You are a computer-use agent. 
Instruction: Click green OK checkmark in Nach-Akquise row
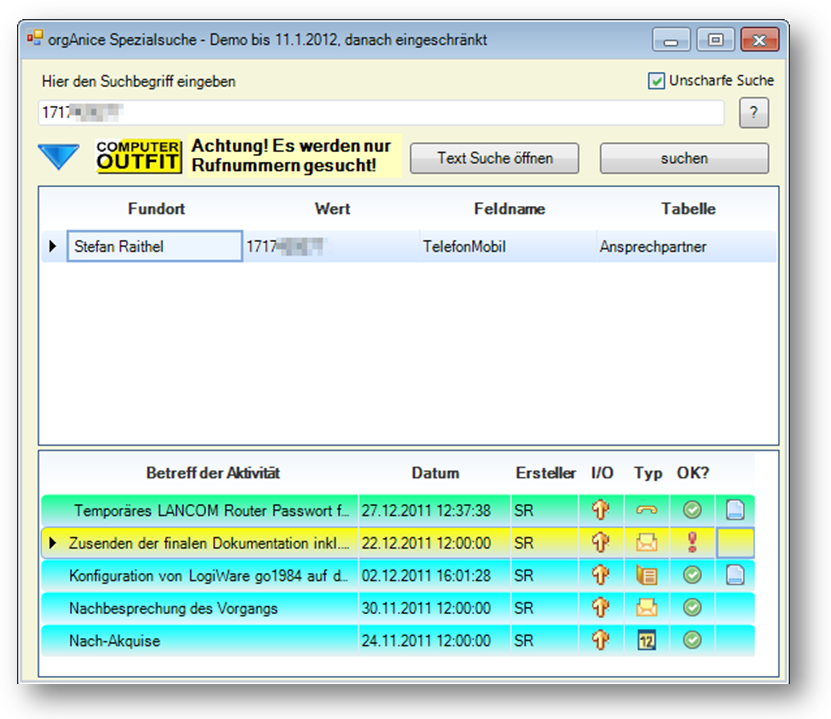pyautogui.click(x=692, y=641)
